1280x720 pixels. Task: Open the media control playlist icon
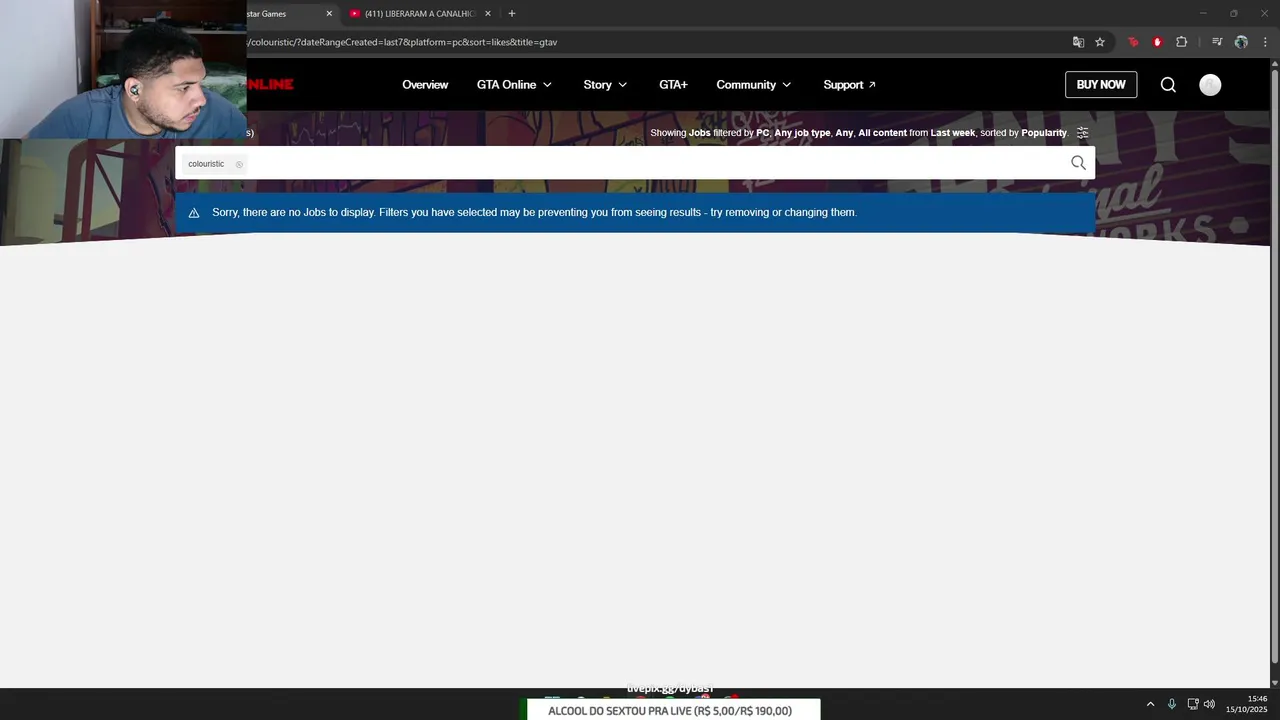coord(1217,42)
